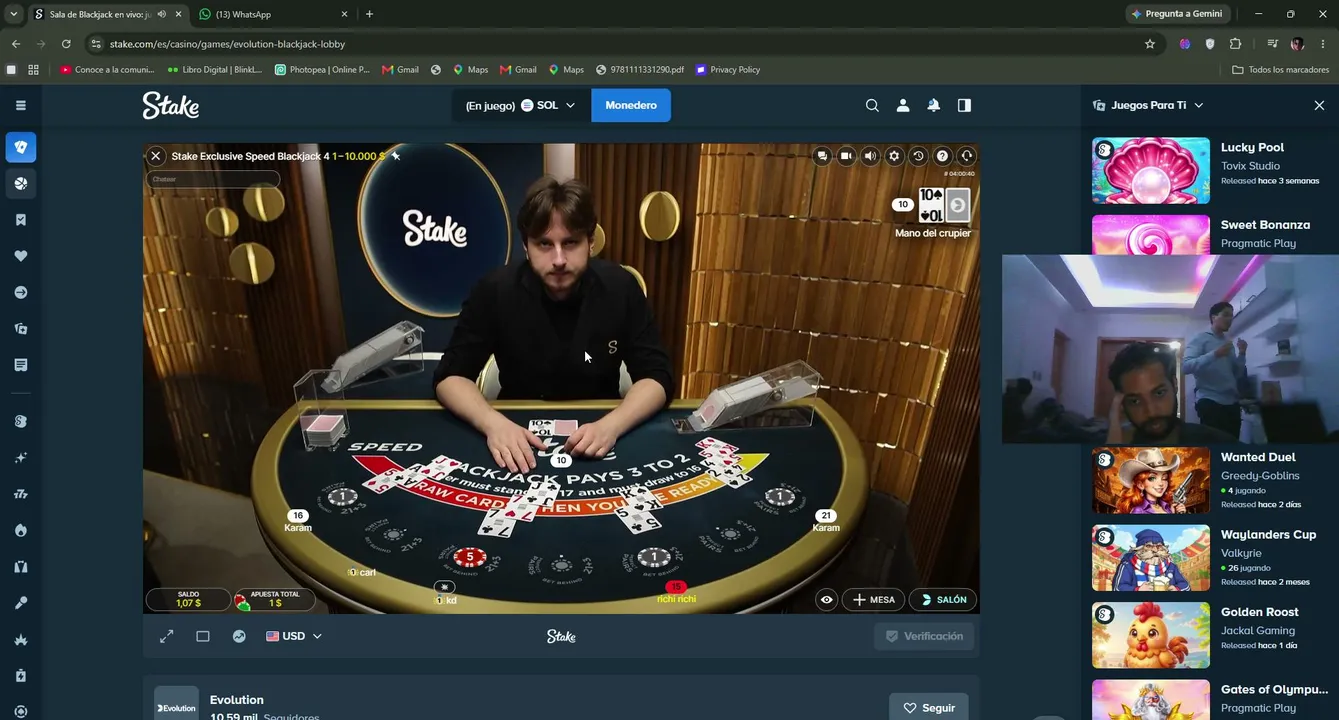Image resolution: width=1339 pixels, height=720 pixels.
Task: Open Todos los marcadores folder
Action: (1281, 70)
